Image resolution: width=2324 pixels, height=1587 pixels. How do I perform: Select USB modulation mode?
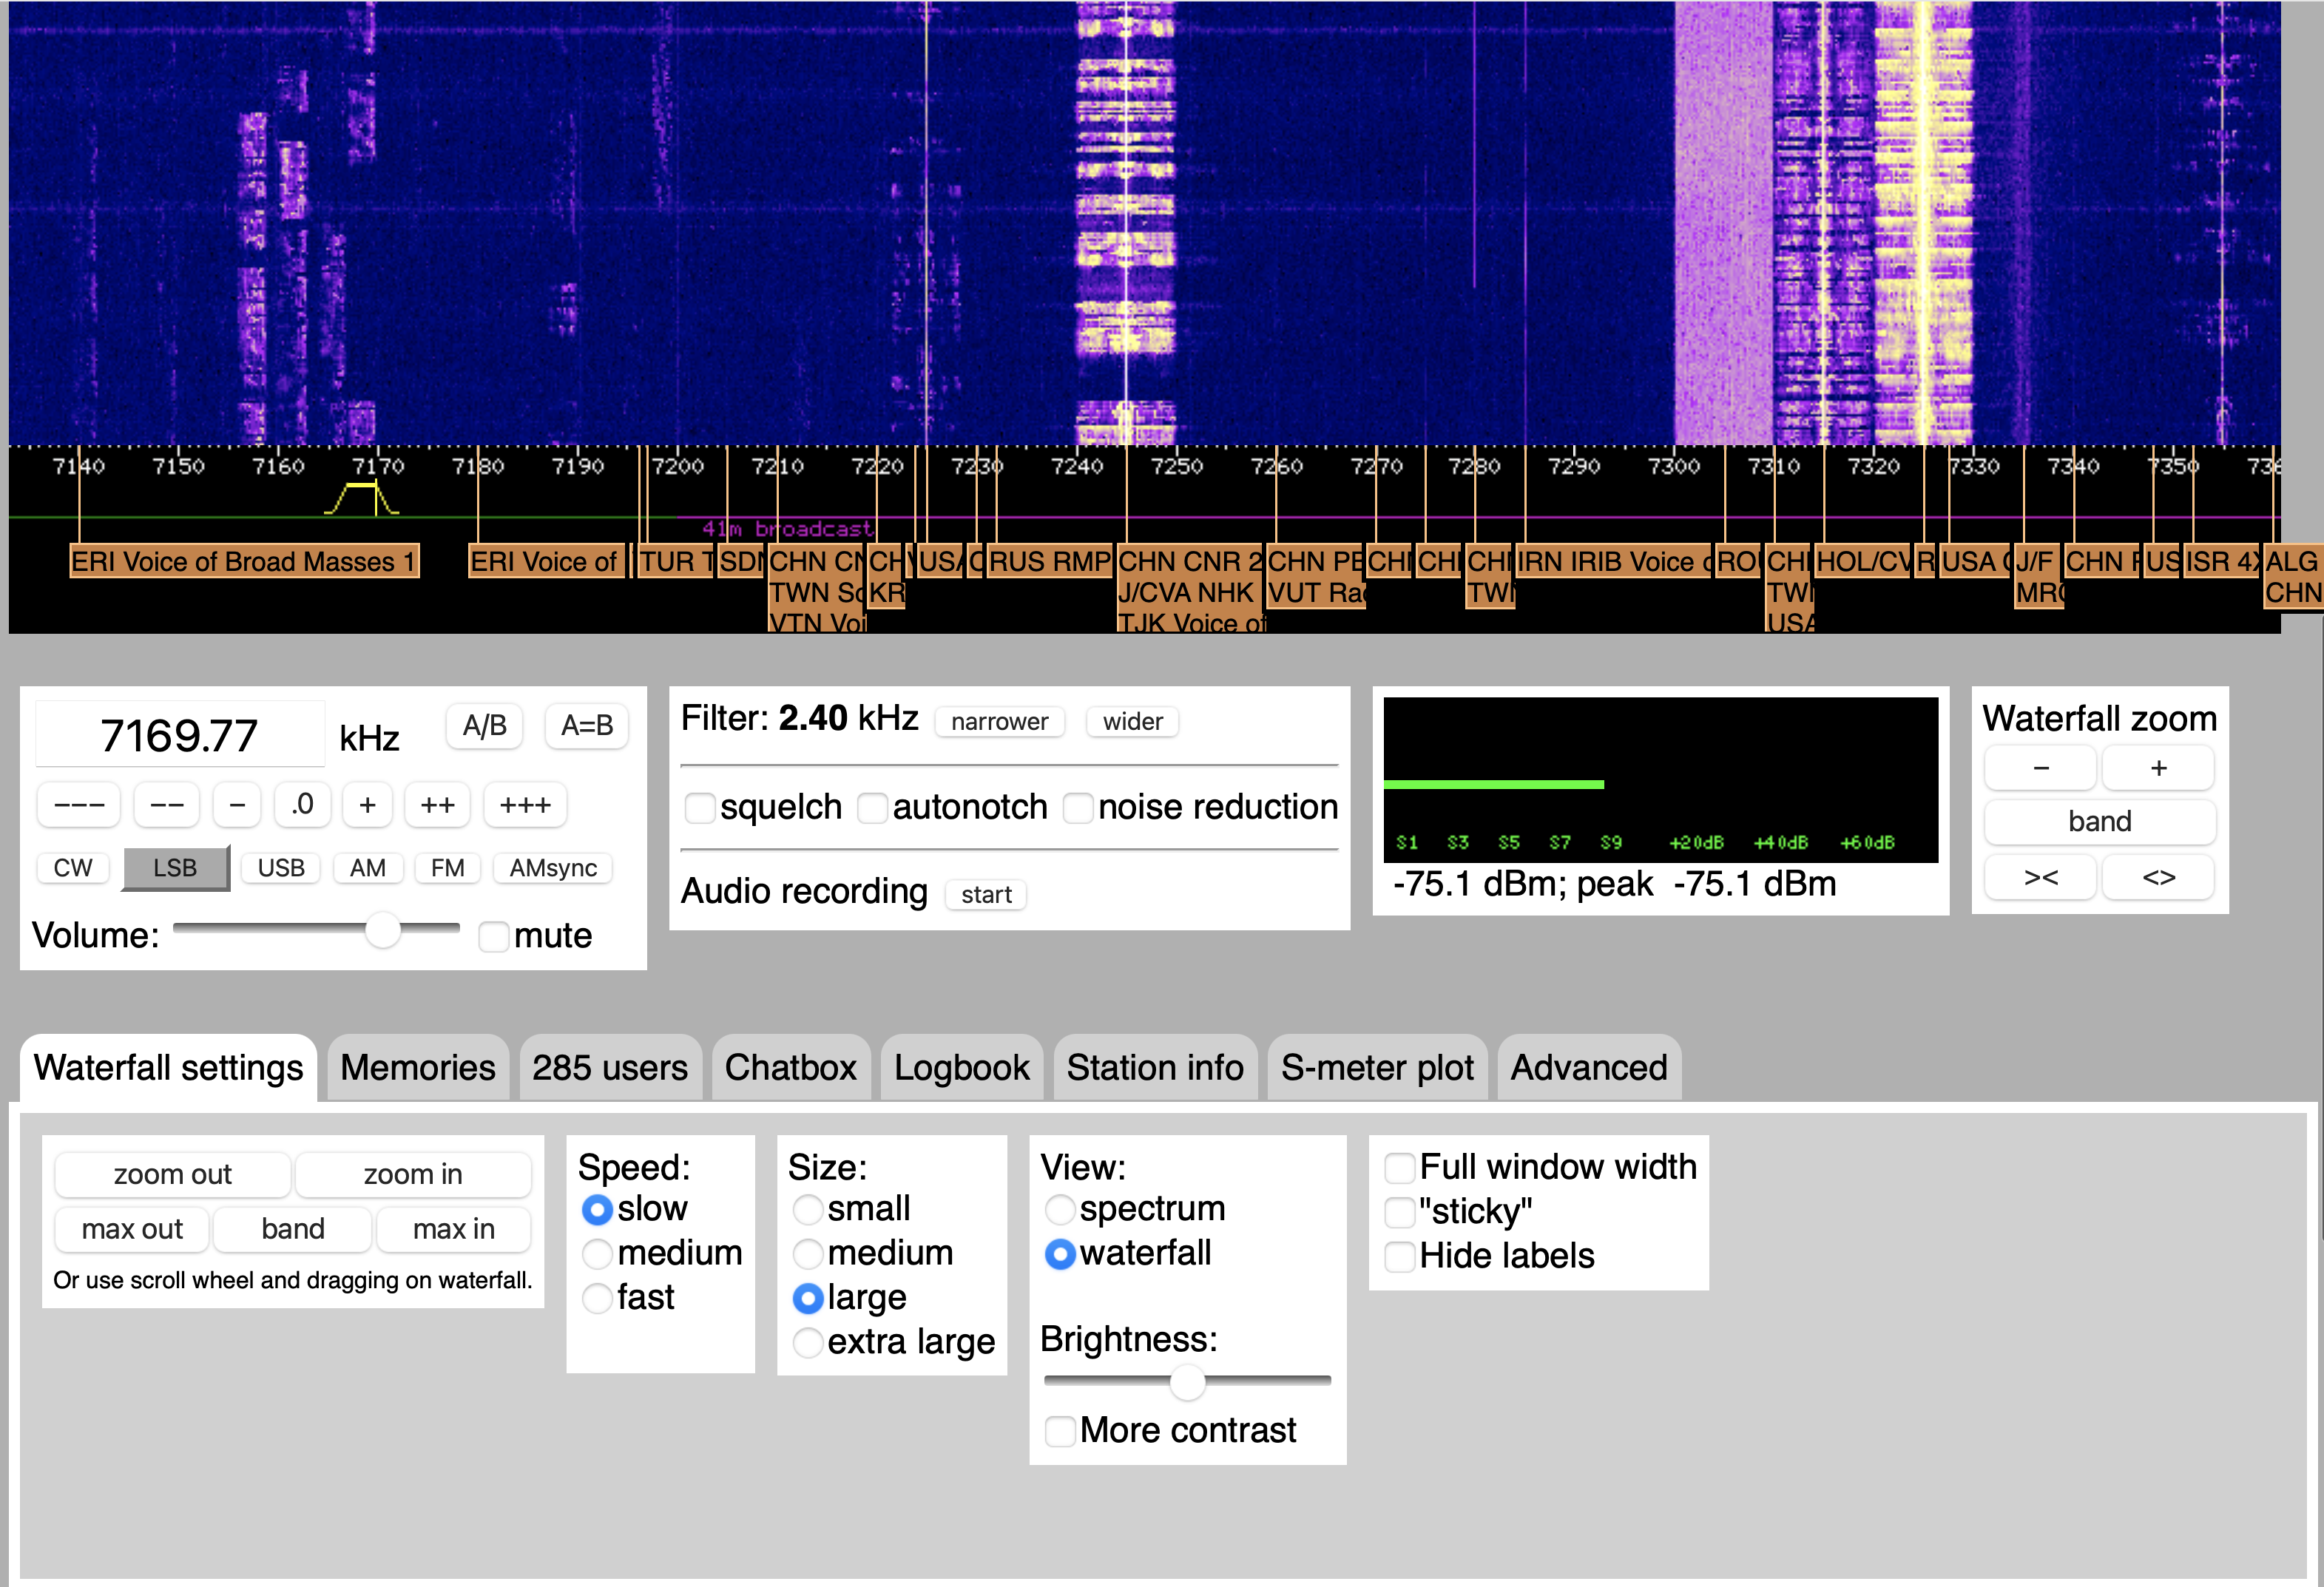(281, 868)
